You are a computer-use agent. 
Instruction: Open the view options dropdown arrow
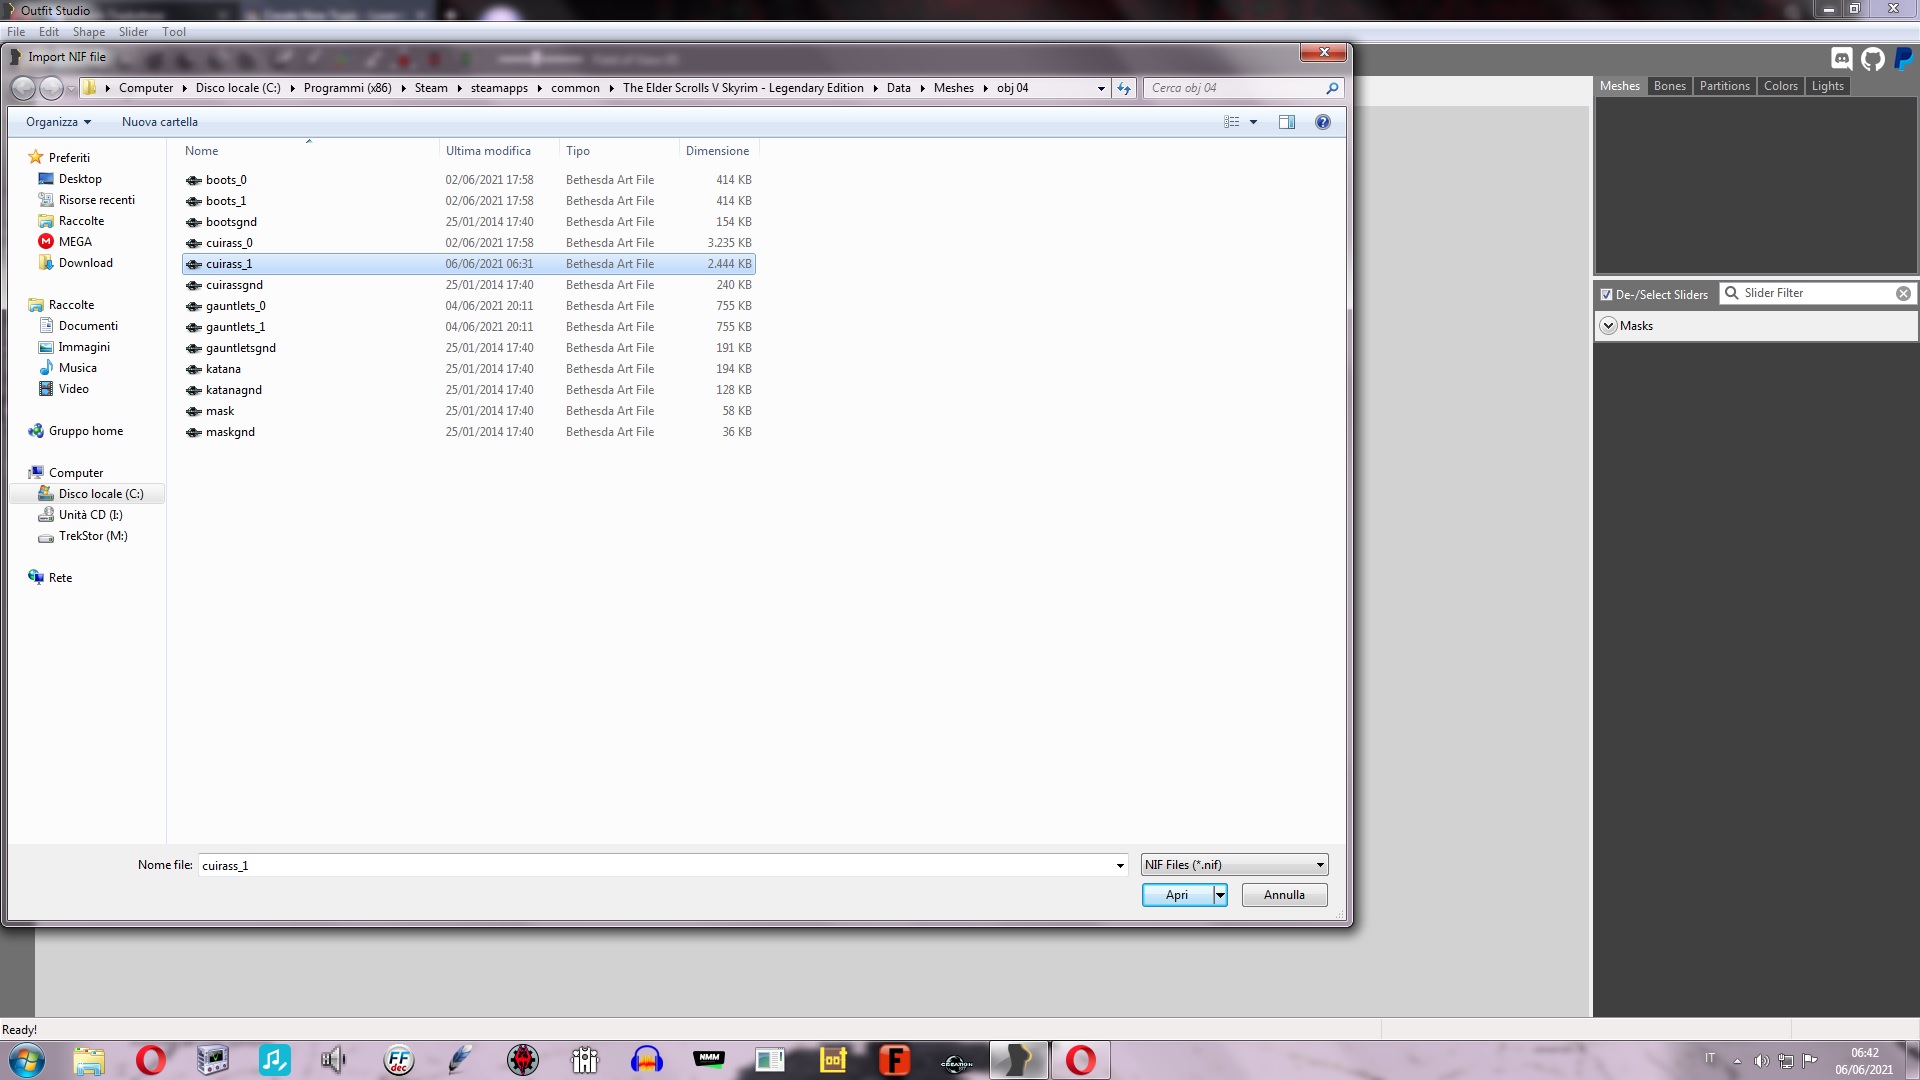click(1253, 122)
